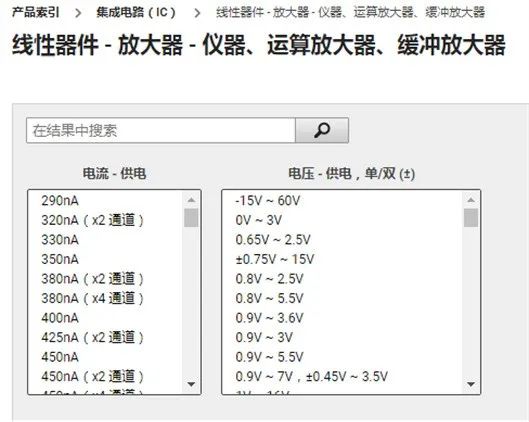Click inside the 在结果中搜索 search field
The image size is (529, 422).
point(161,131)
